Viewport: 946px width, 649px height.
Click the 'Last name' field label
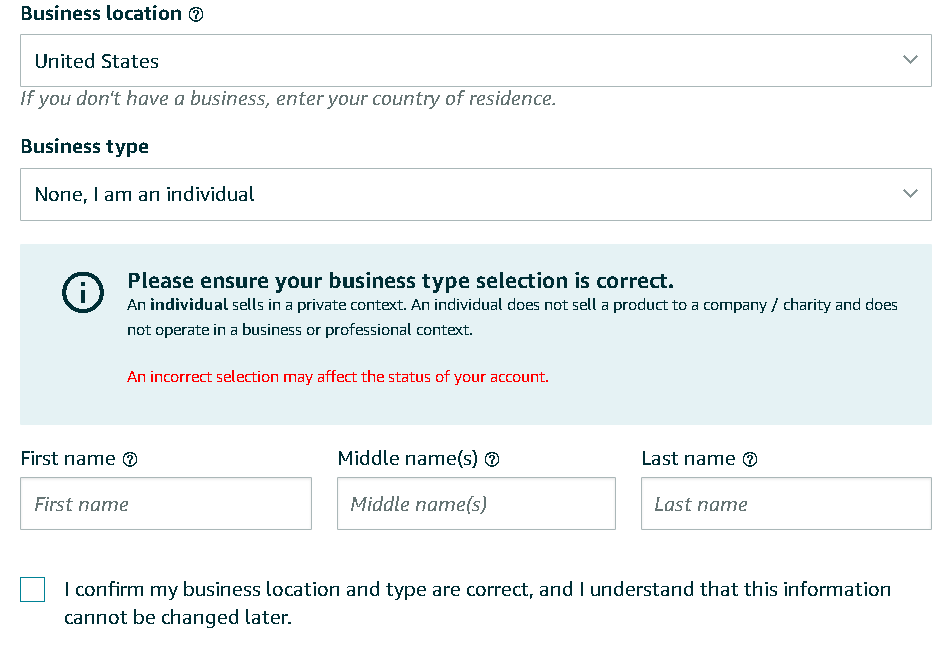coord(688,459)
